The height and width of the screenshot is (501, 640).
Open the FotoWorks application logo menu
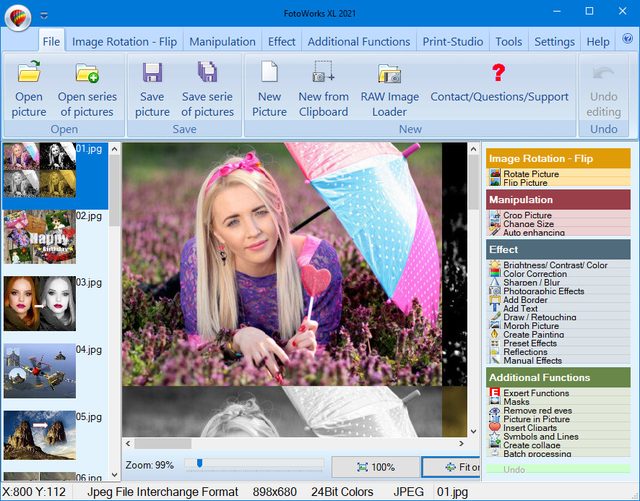[x=18, y=15]
